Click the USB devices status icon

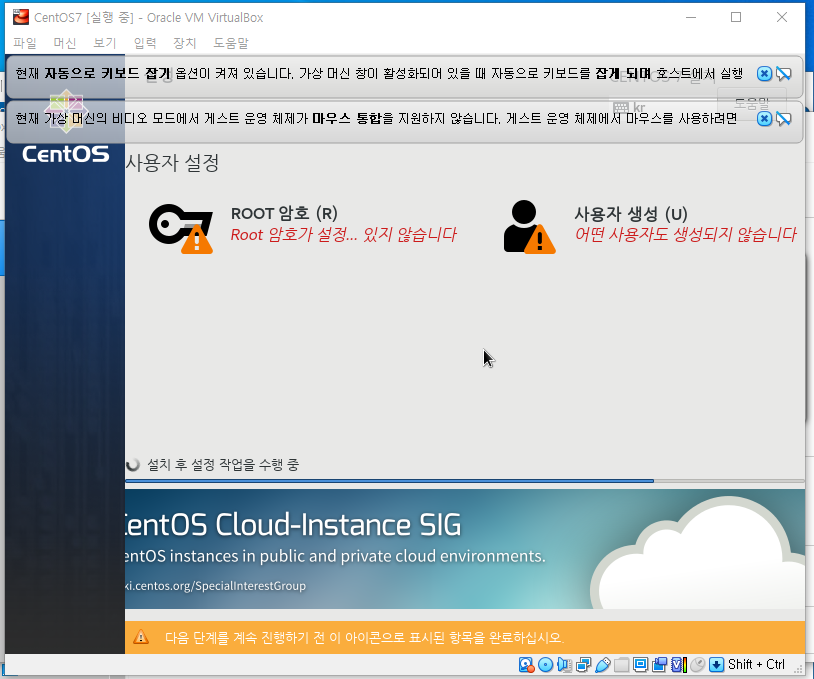[x=603, y=664]
